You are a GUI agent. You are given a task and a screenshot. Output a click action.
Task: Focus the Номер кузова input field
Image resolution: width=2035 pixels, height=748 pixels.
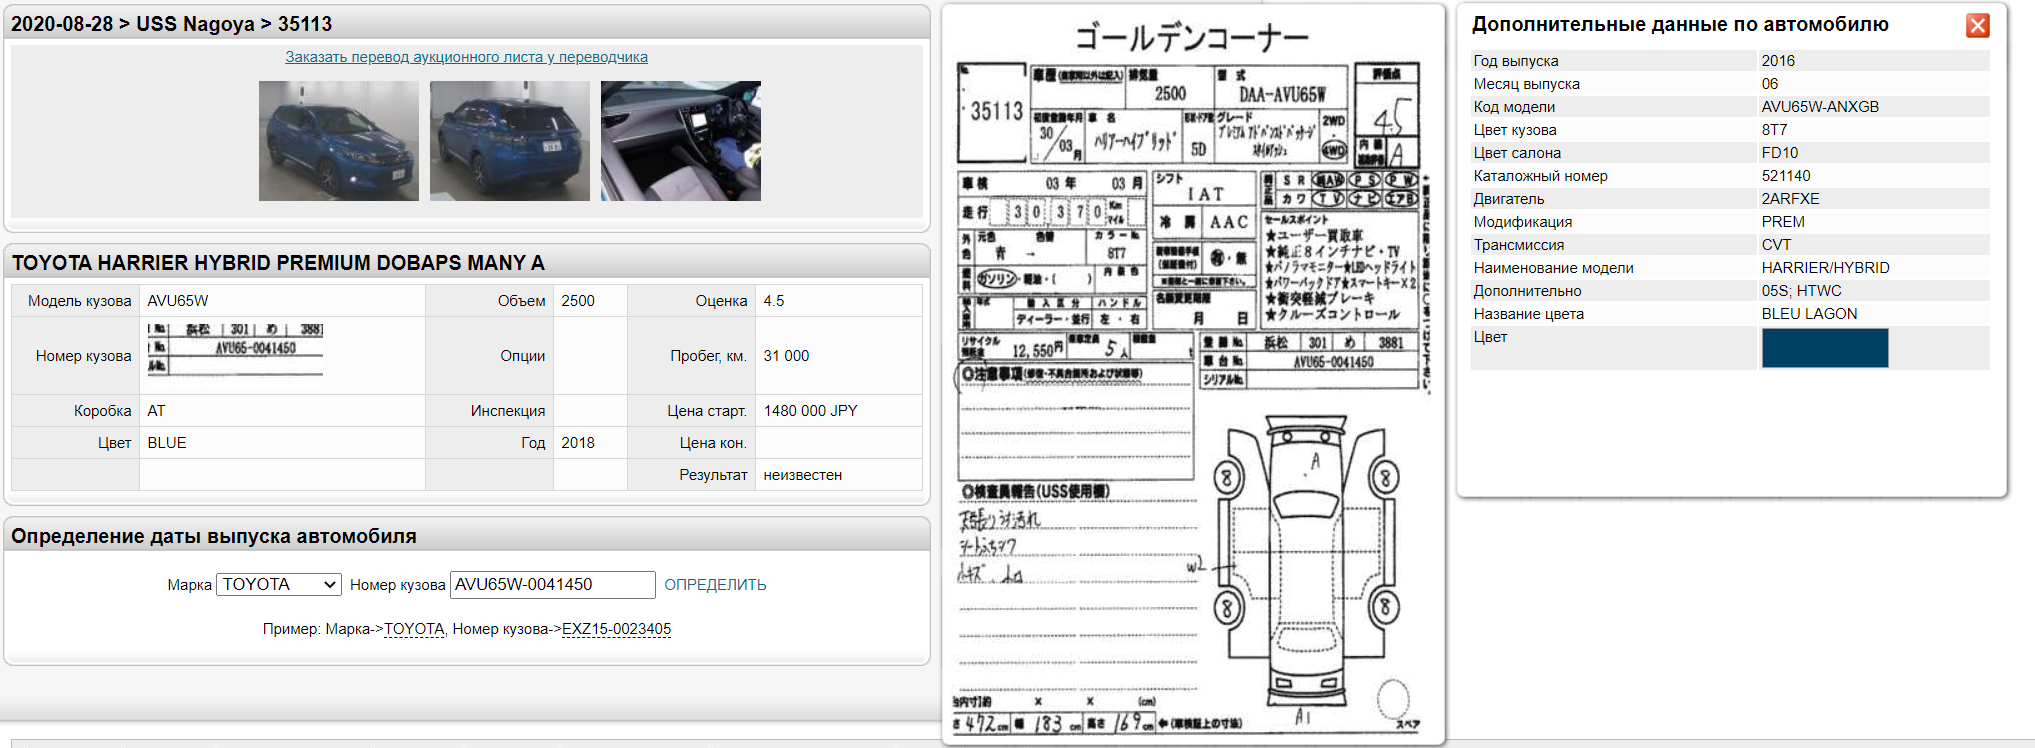point(552,584)
